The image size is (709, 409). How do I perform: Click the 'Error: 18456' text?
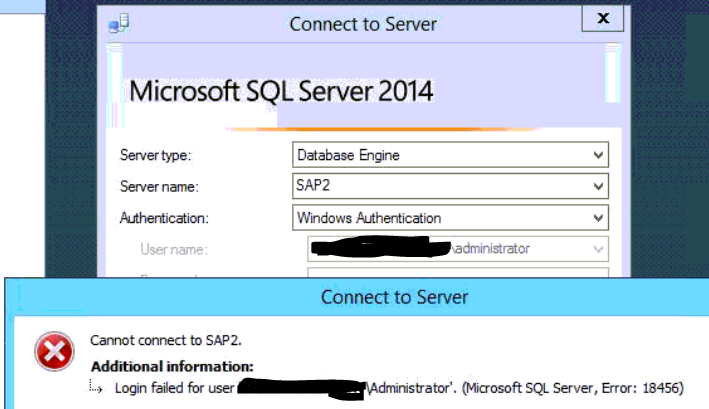click(x=642, y=388)
